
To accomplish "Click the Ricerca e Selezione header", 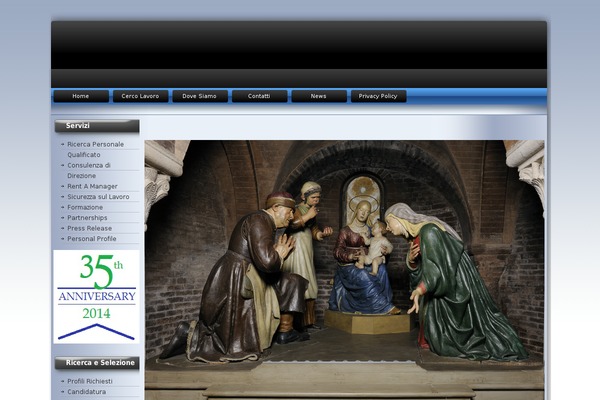I will [96, 363].
